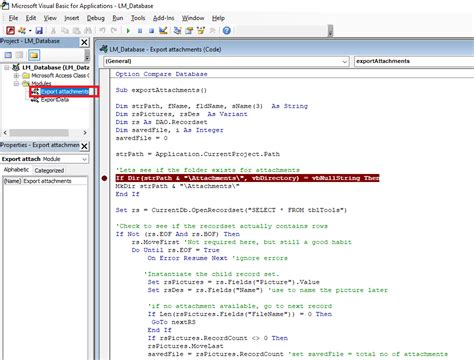Toggle Design Mode icon

(x=163, y=31)
